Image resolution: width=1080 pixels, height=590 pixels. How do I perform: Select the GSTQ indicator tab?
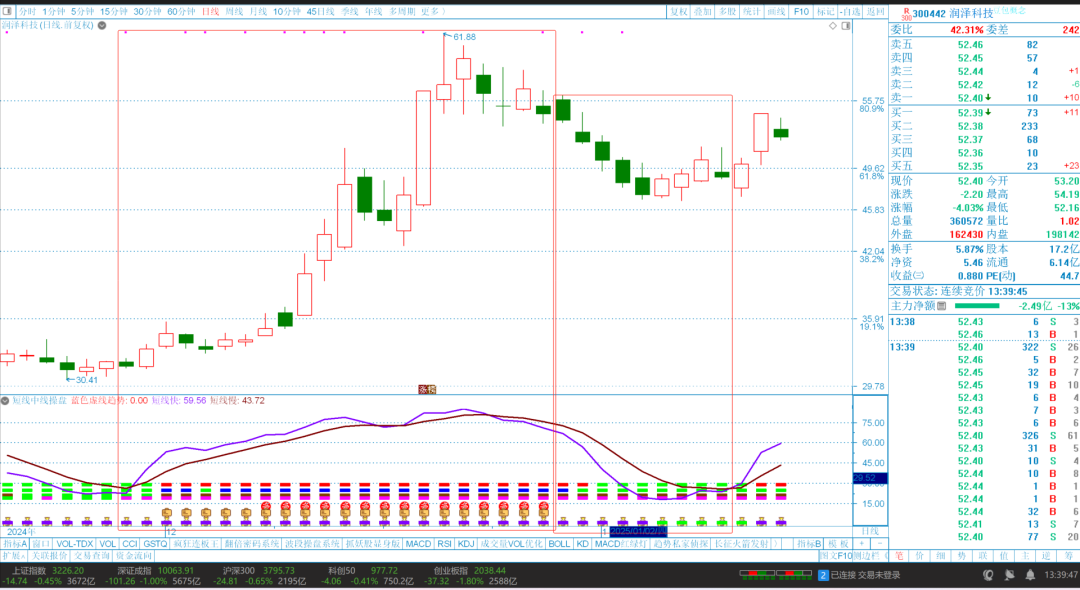pos(155,544)
